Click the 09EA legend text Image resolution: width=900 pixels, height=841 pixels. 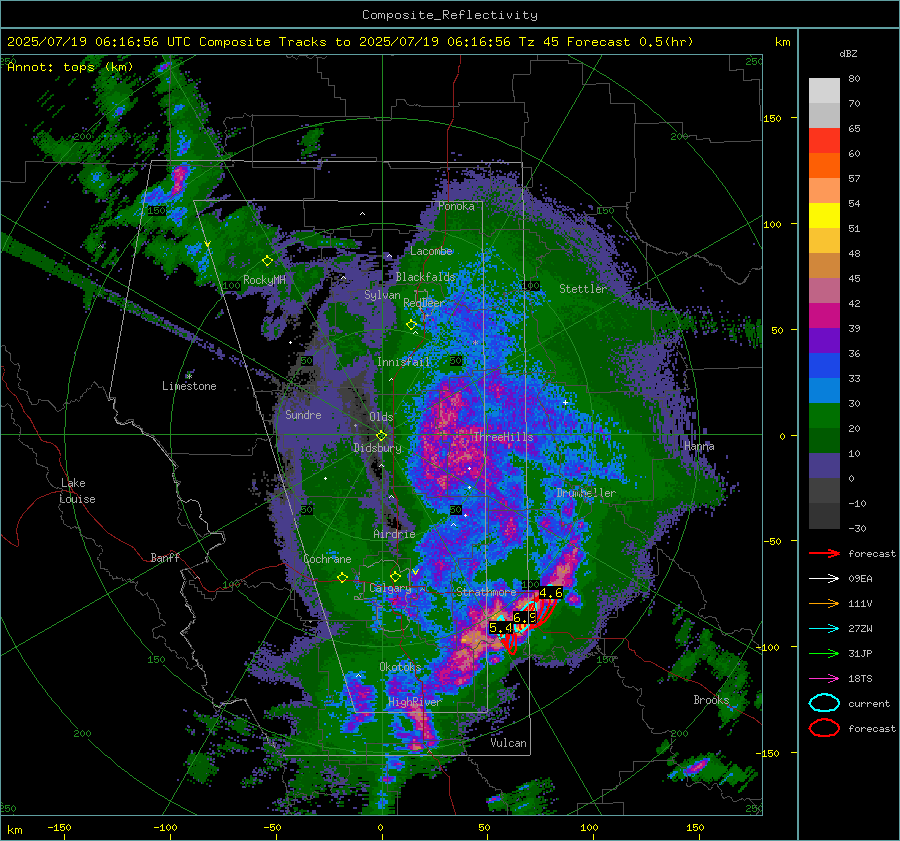tap(860, 579)
